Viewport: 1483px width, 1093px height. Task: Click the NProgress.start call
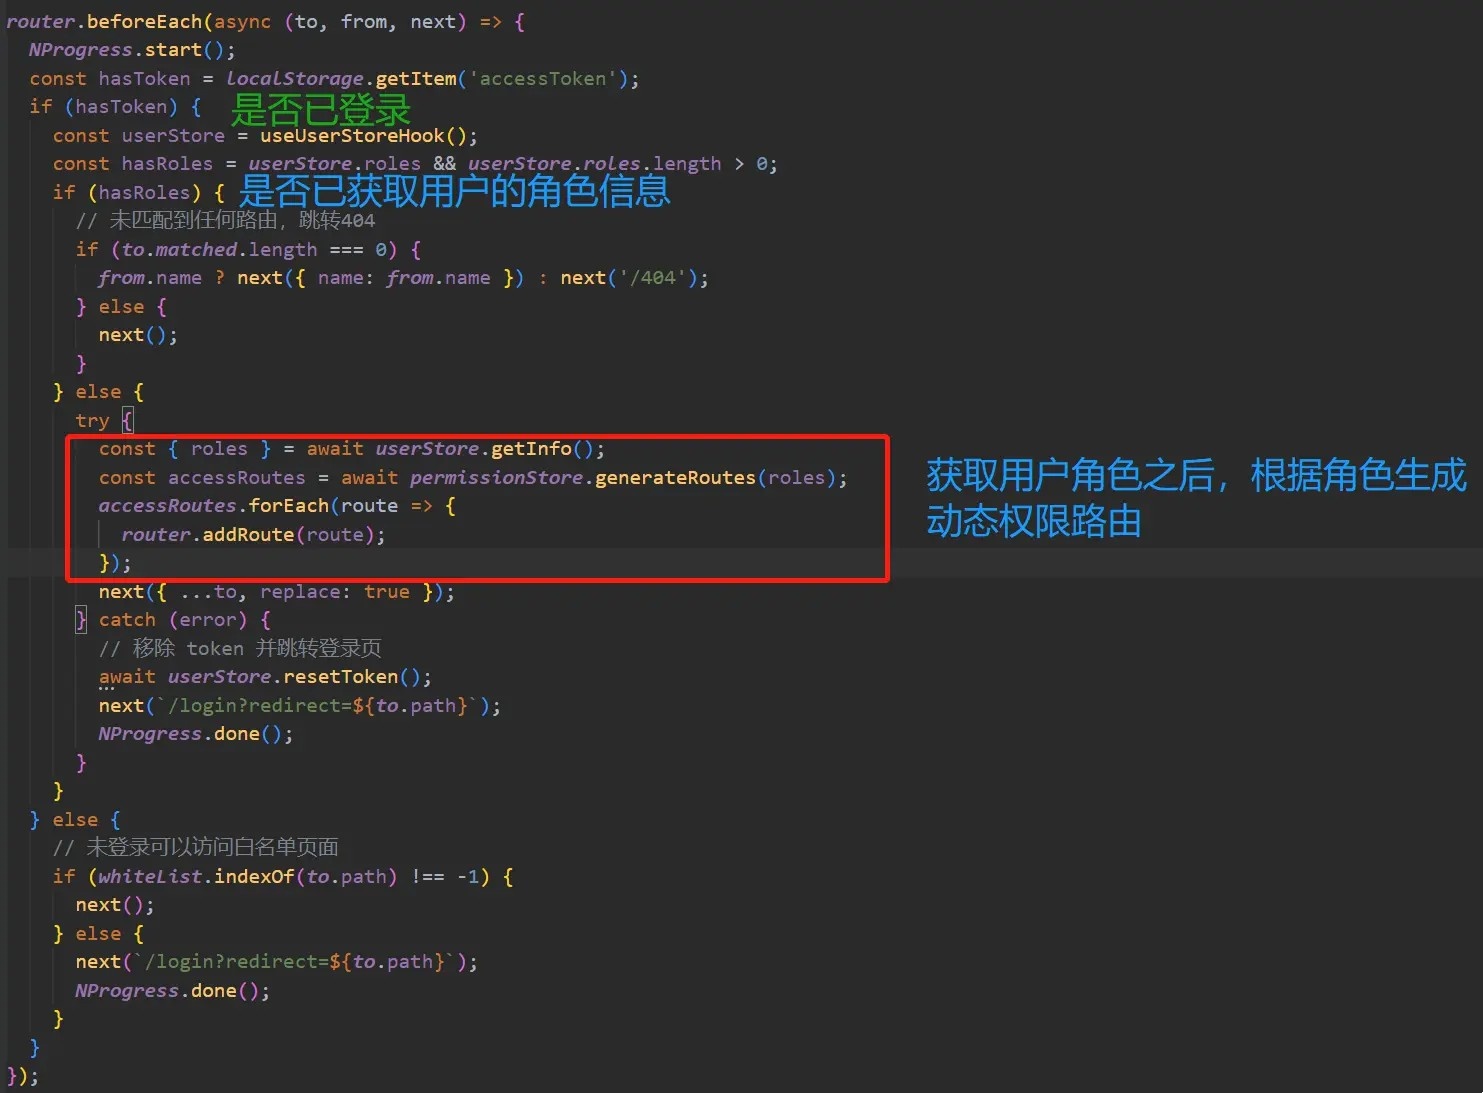point(130,50)
